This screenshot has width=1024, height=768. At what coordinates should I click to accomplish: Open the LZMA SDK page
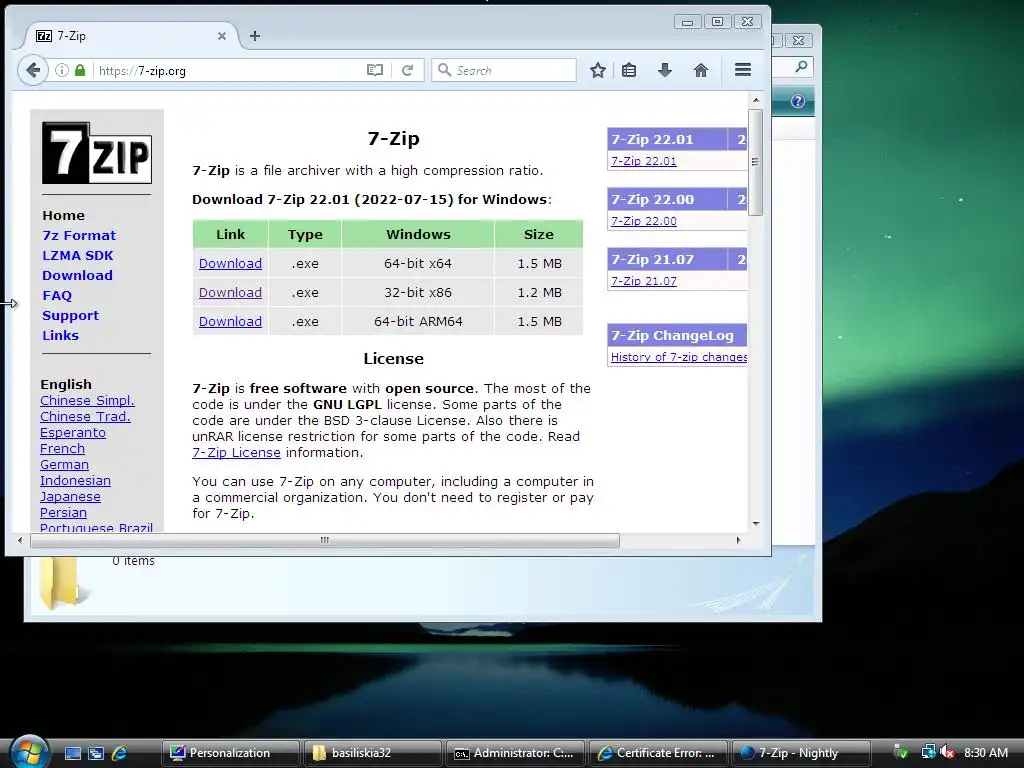[78, 255]
